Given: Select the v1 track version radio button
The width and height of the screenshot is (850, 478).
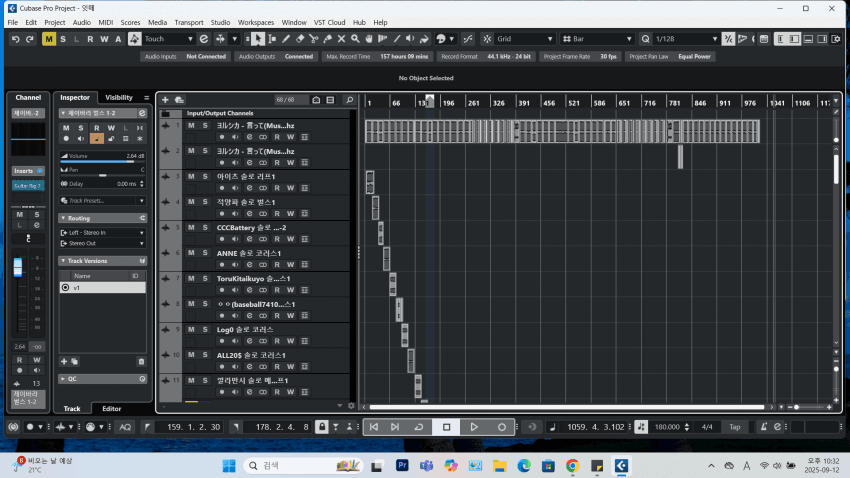Looking at the screenshot, I should click(x=66, y=287).
